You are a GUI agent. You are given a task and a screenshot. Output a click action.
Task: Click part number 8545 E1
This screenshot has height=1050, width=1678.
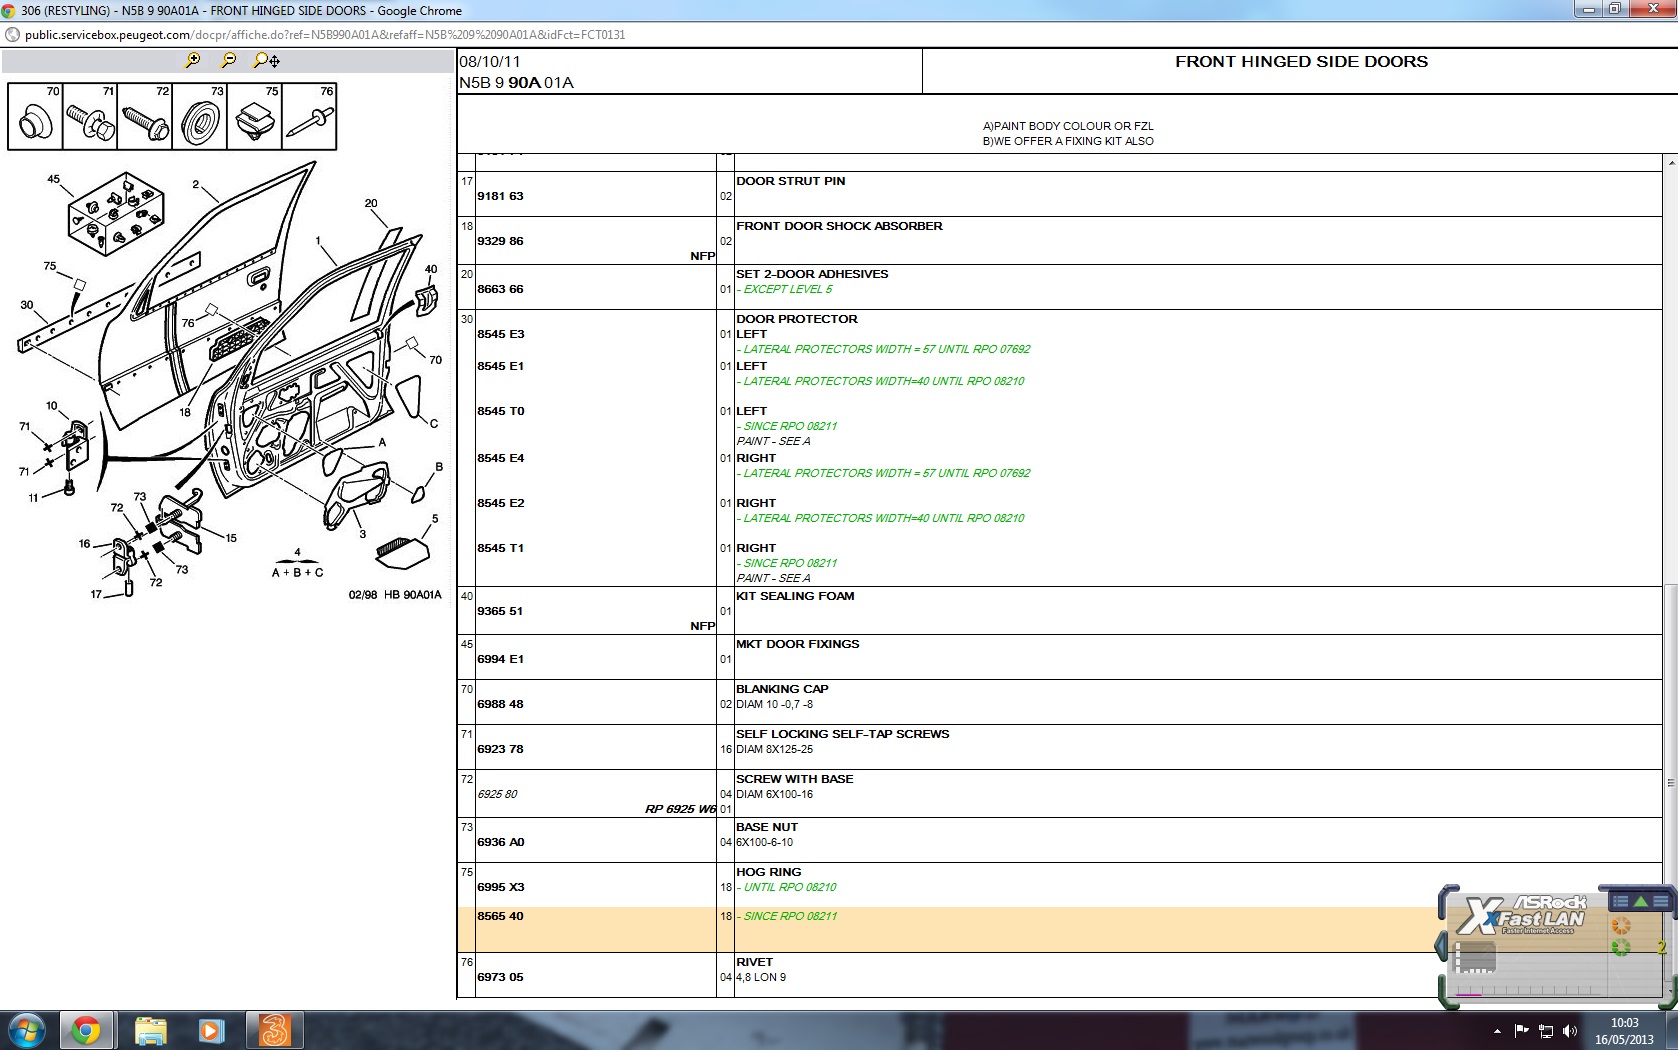(x=500, y=366)
